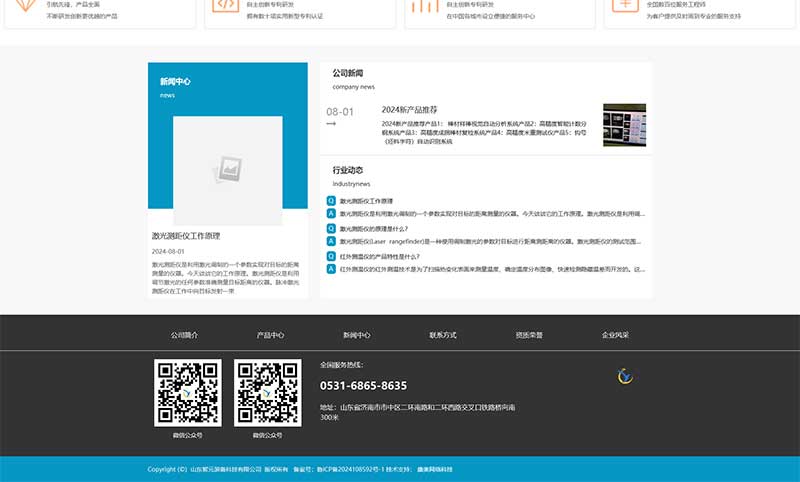This screenshot has width=800, height=482.
Task: Click Q icon beside 红外测温仪的产品特性是什么
Action: tap(331, 257)
